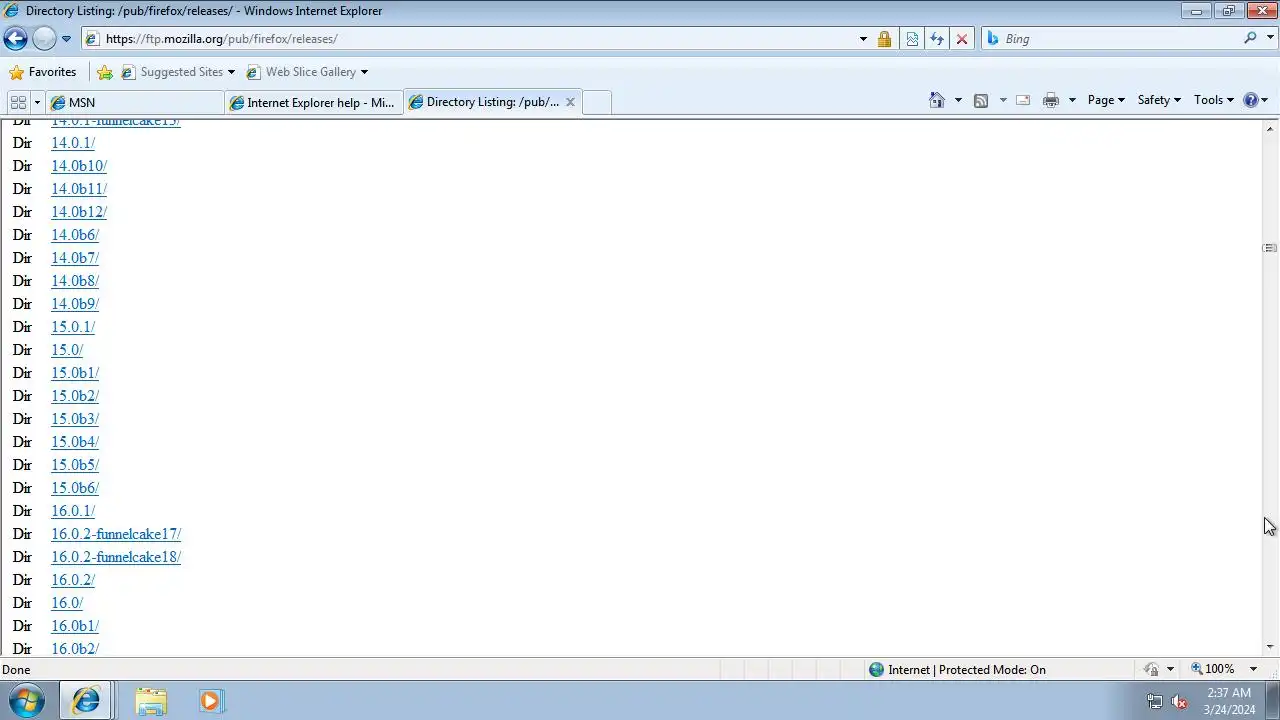Screen dimensions: 1280x720
Task: Open the 14.0.1/ directory link
Action: tap(73, 143)
